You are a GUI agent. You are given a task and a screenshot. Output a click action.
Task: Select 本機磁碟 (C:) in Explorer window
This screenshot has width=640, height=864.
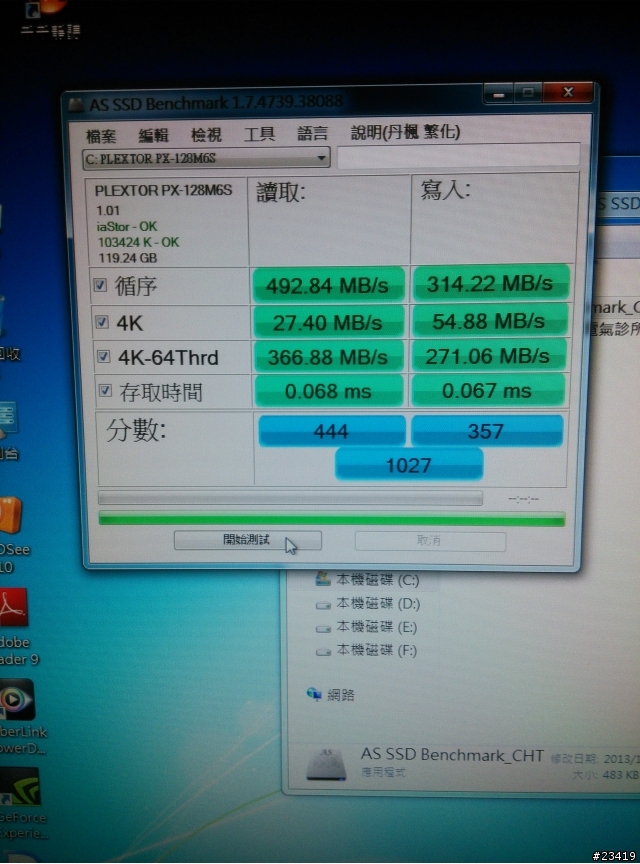tap(378, 580)
